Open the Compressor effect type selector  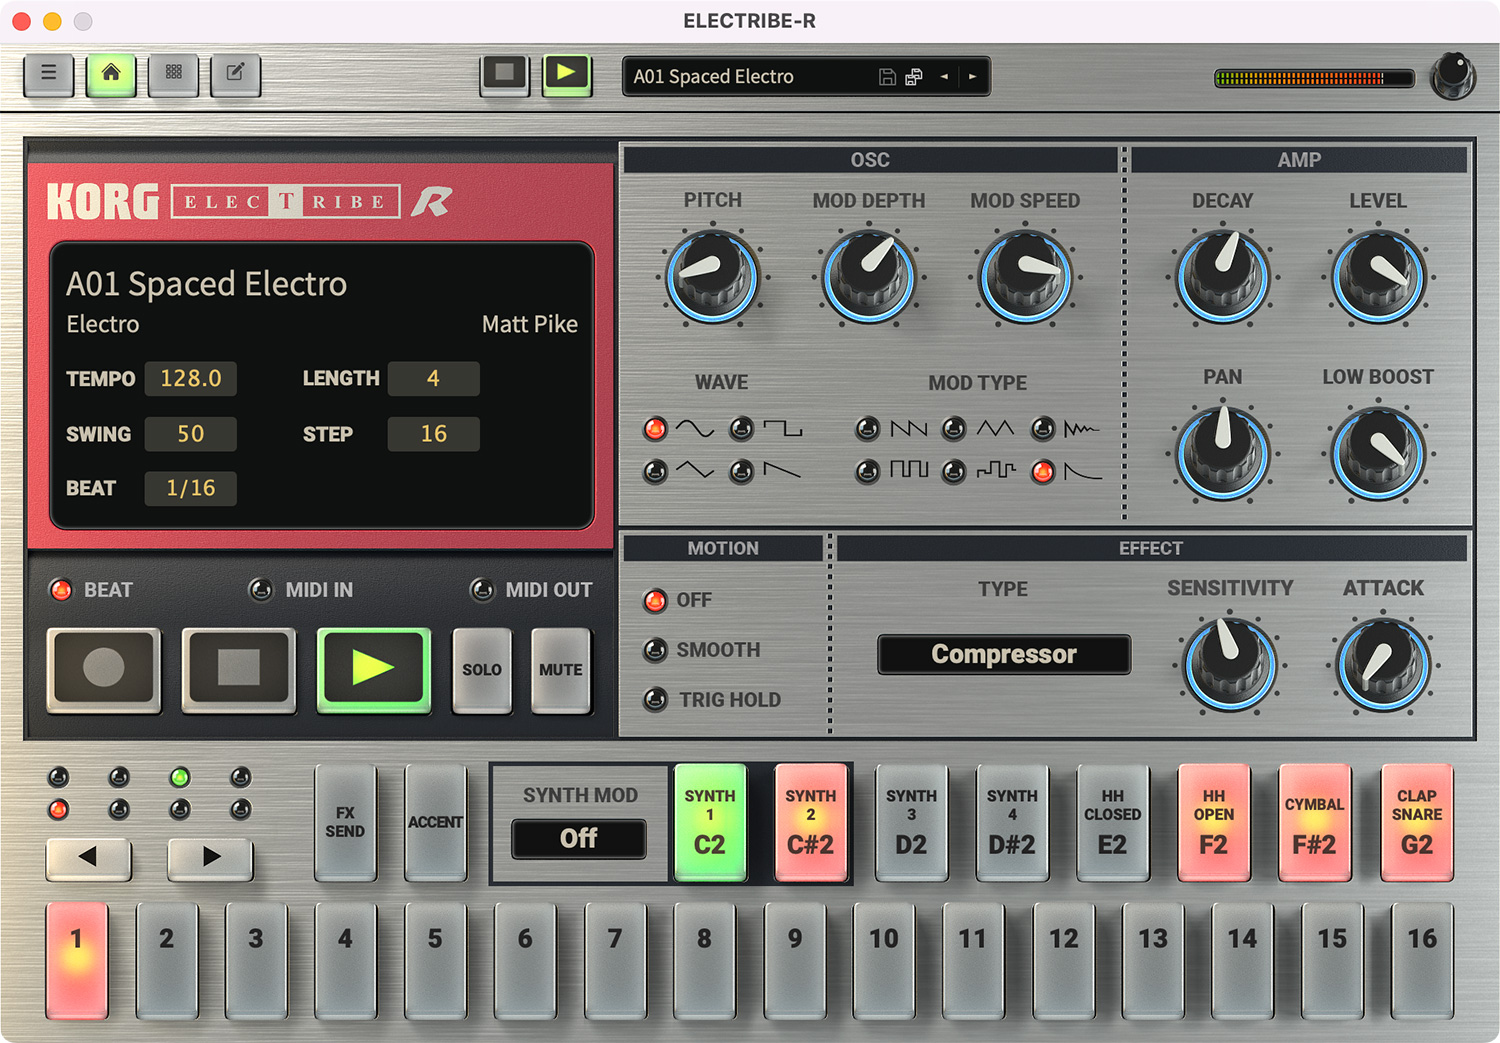1004,654
